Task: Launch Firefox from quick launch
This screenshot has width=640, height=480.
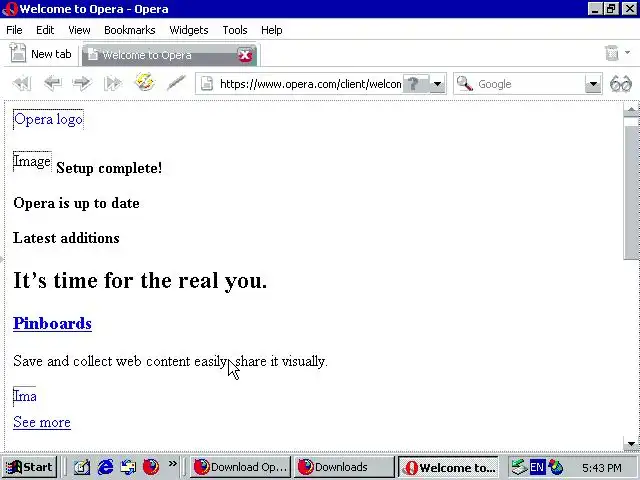Action: 151,467
